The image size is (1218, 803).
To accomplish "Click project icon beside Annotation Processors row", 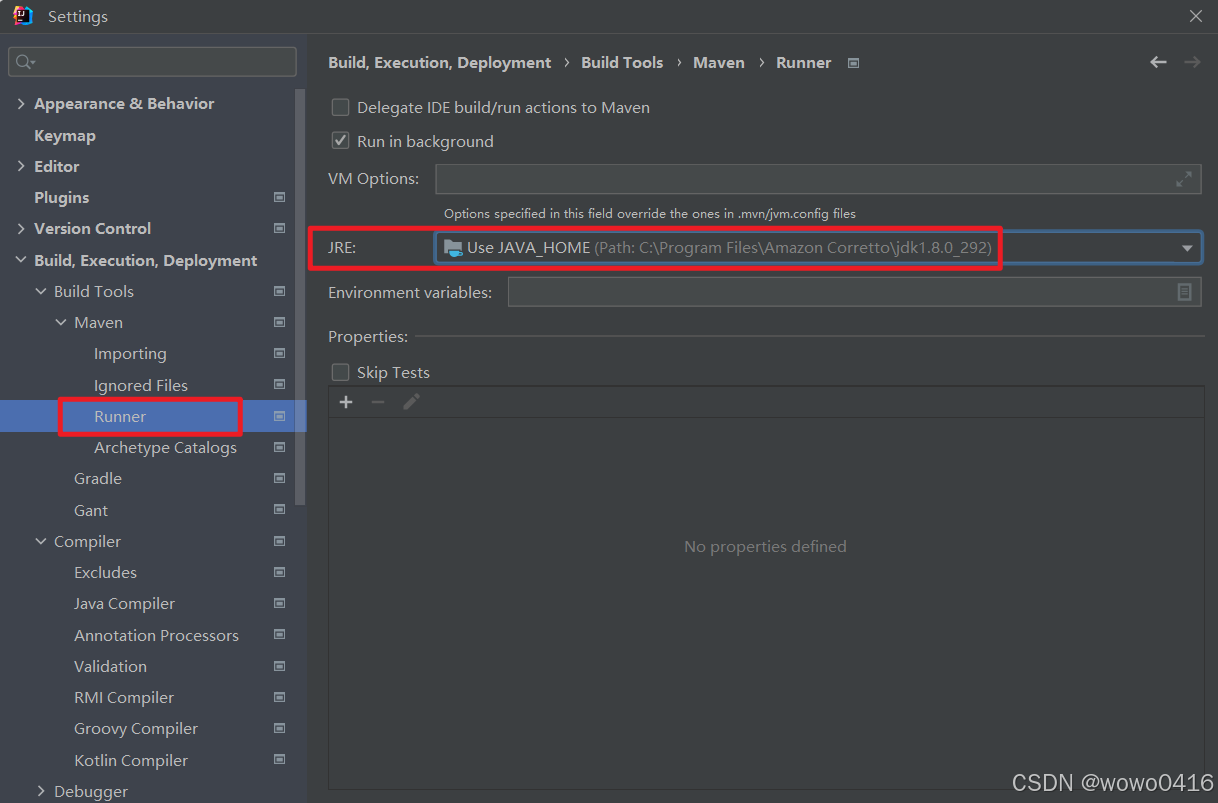I will tap(279, 635).
